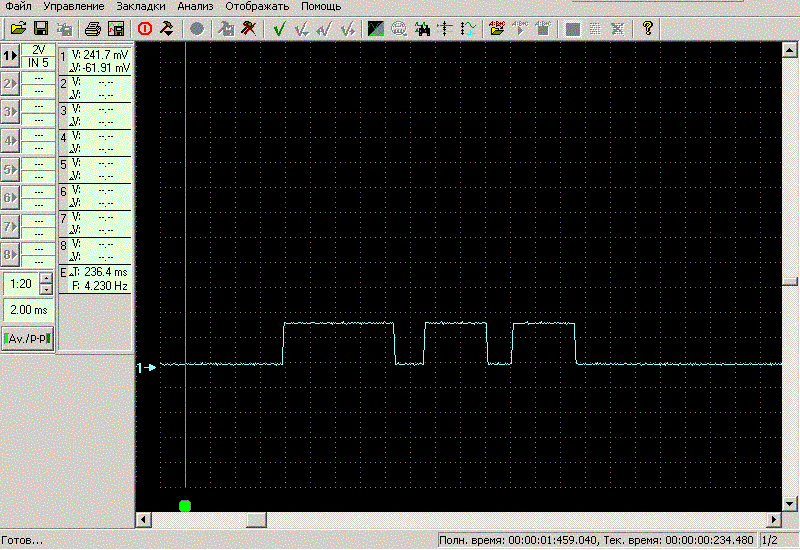800x550 pixels.
Task: Toggle channel 4 button
Action: pyautogui.click(x=10, y=140)
